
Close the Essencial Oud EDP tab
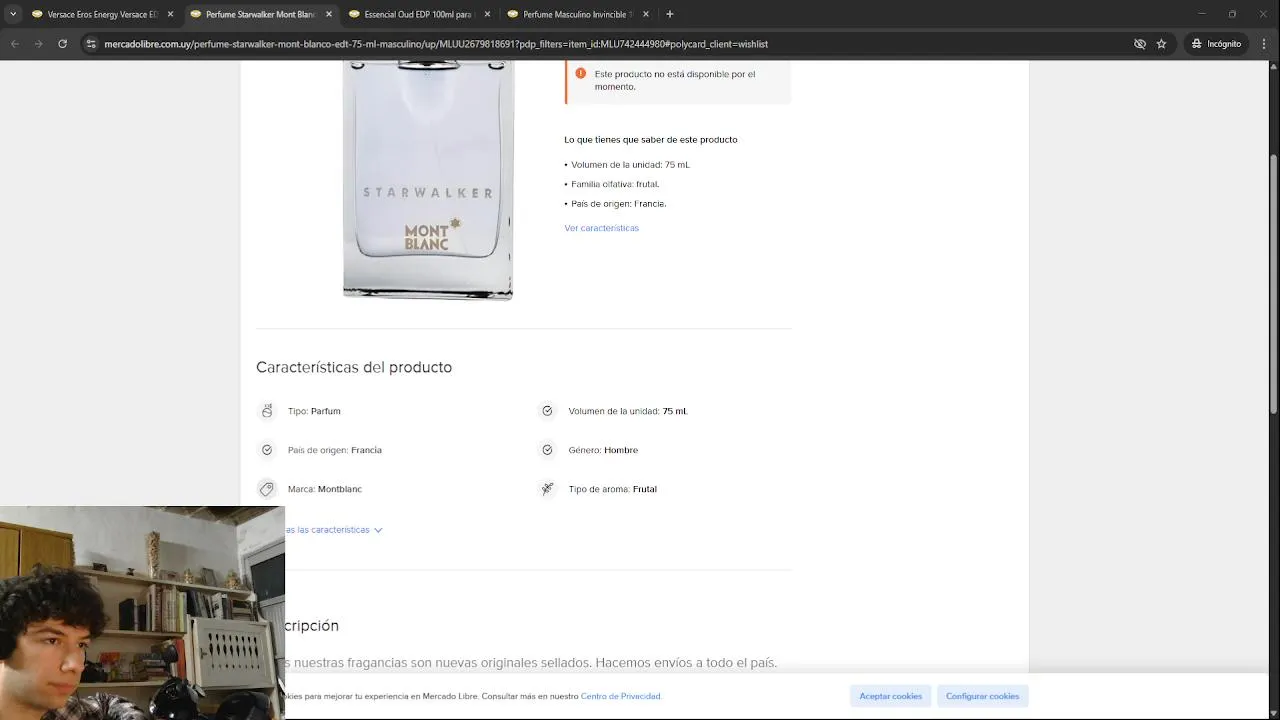[x=488, y=14]
